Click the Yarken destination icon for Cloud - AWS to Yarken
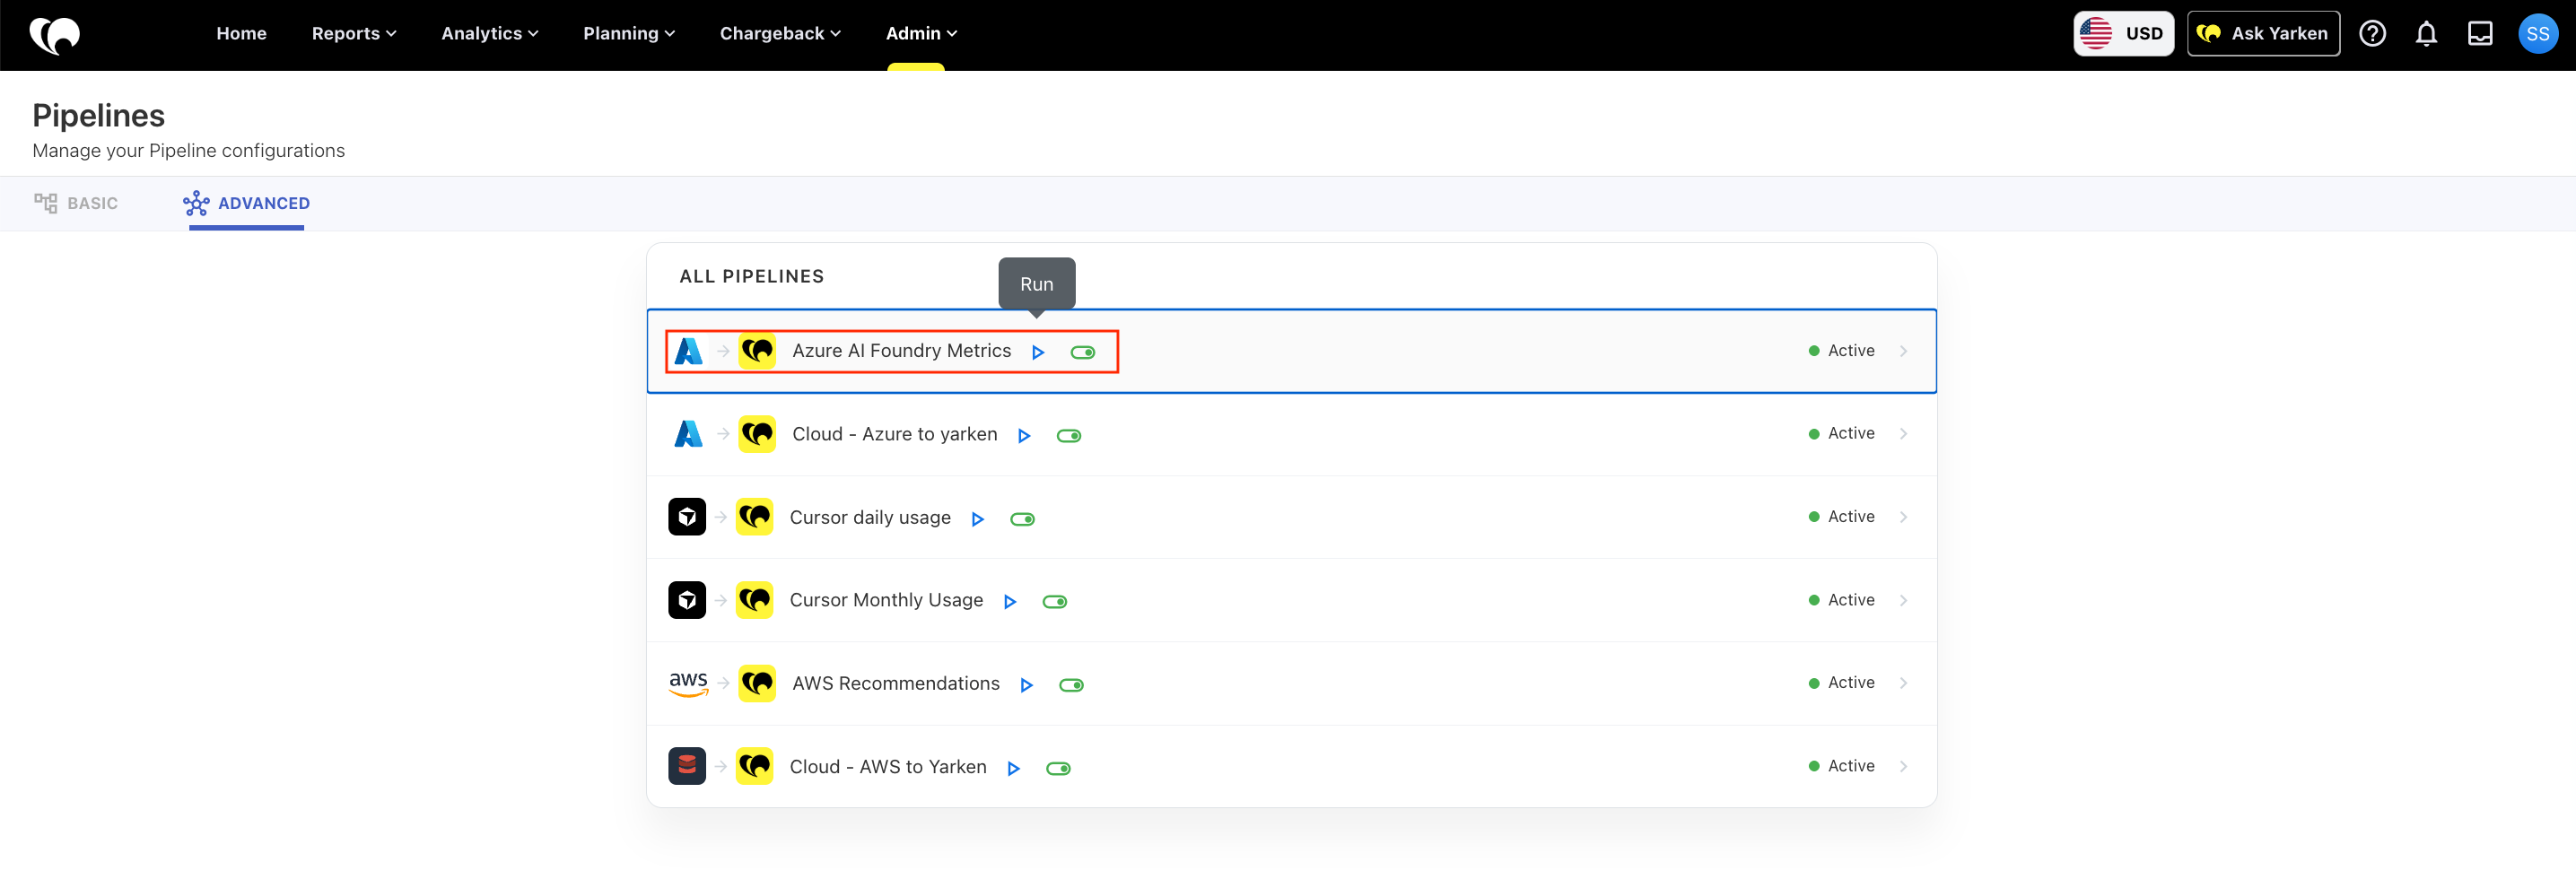Image resolution: width=2576 pixels, height=888 pixels. pyautogui.click(x=754, y=766)
